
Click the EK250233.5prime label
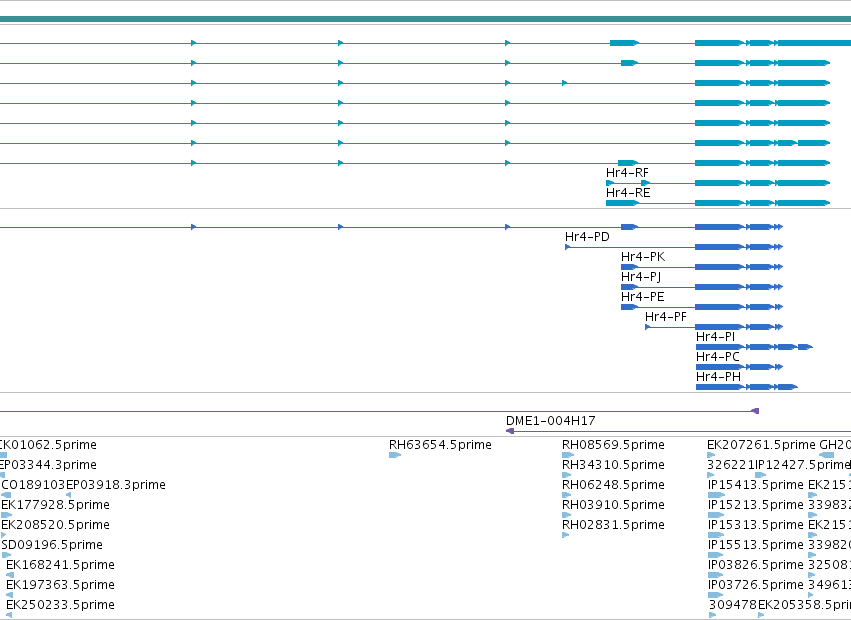click(x=60, y=605)
